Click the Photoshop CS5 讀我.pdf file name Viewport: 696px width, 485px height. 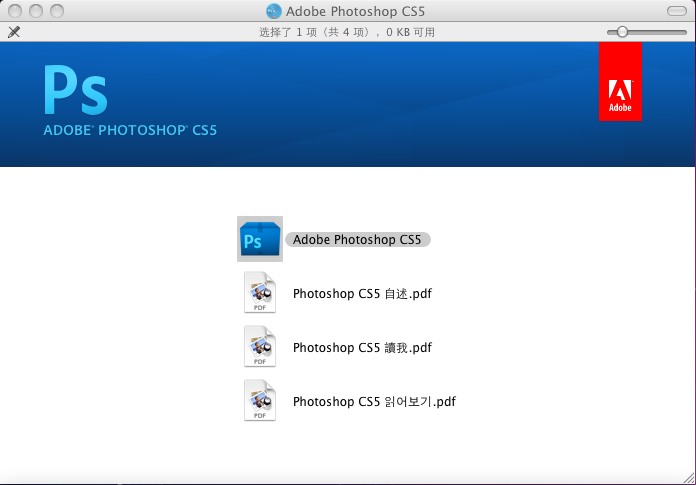click(x=362, y=347)
